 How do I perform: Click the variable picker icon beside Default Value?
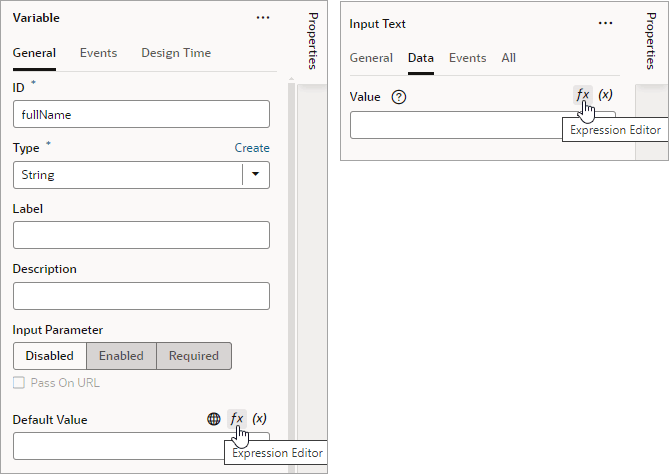coord(259,419)
